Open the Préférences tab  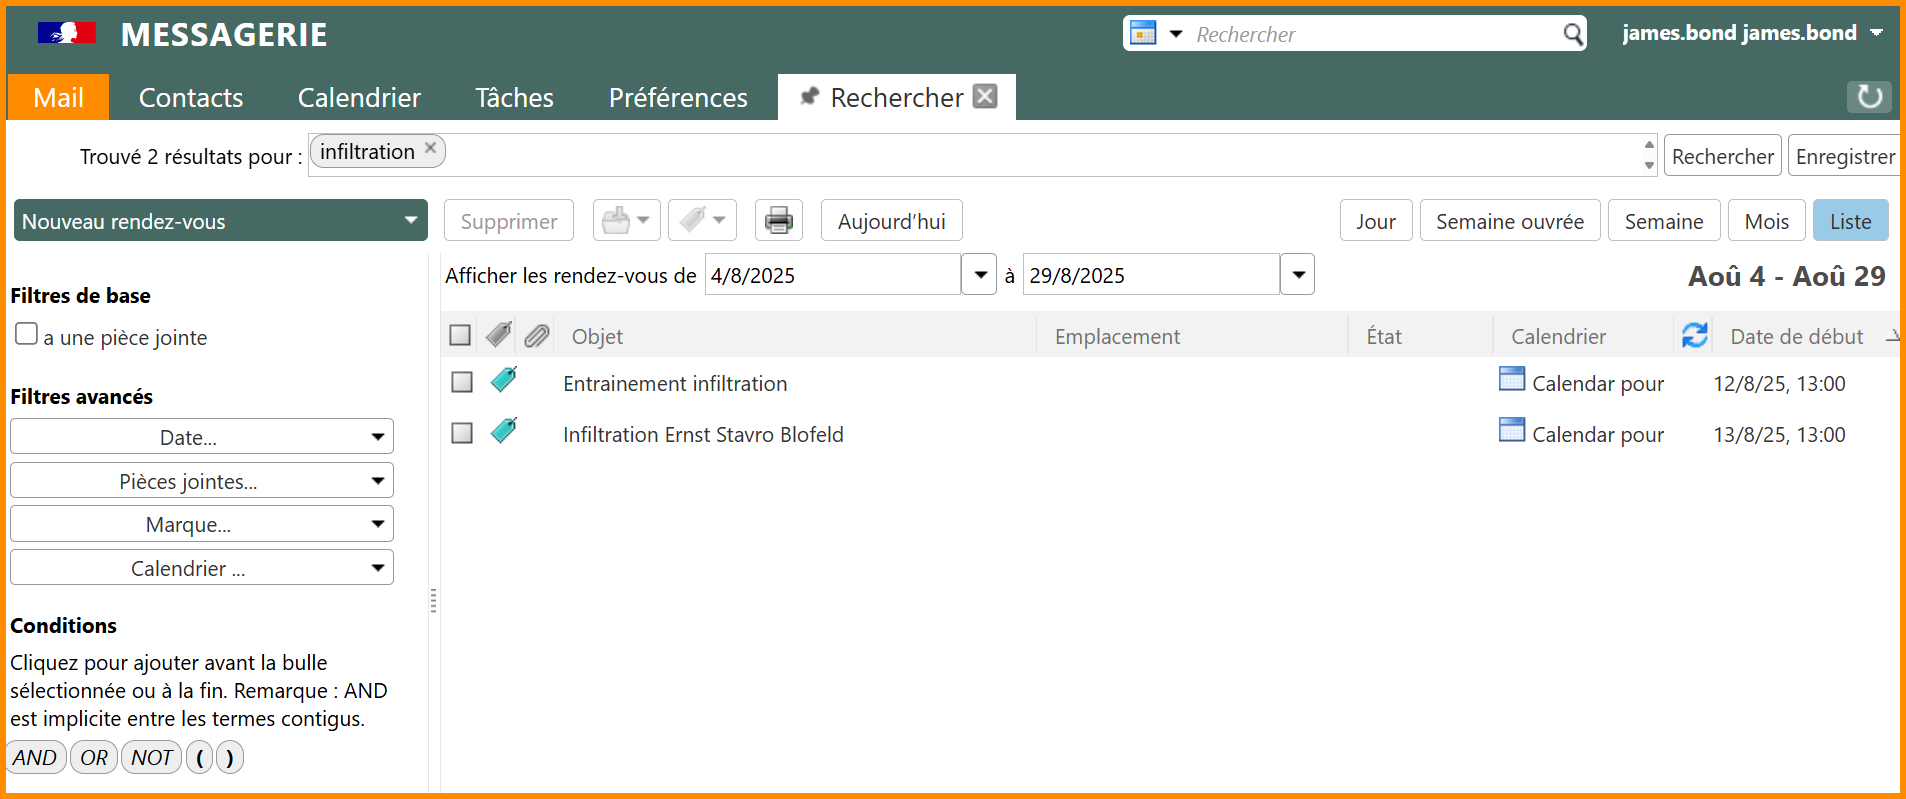pyautogui.click(x=677, y=97)
